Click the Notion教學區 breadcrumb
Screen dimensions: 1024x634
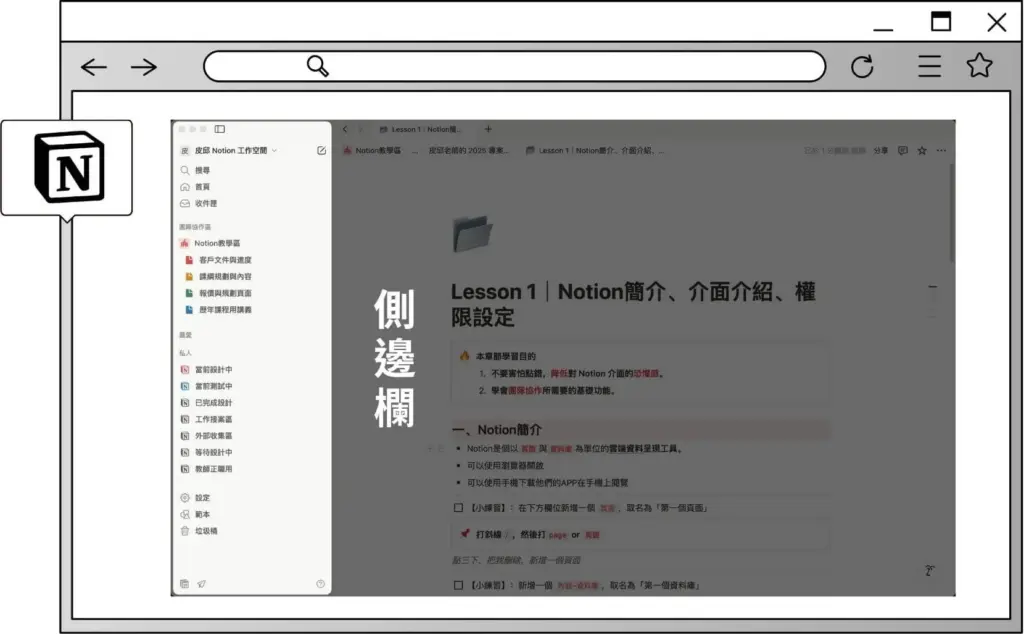click(x=372, y=151)
